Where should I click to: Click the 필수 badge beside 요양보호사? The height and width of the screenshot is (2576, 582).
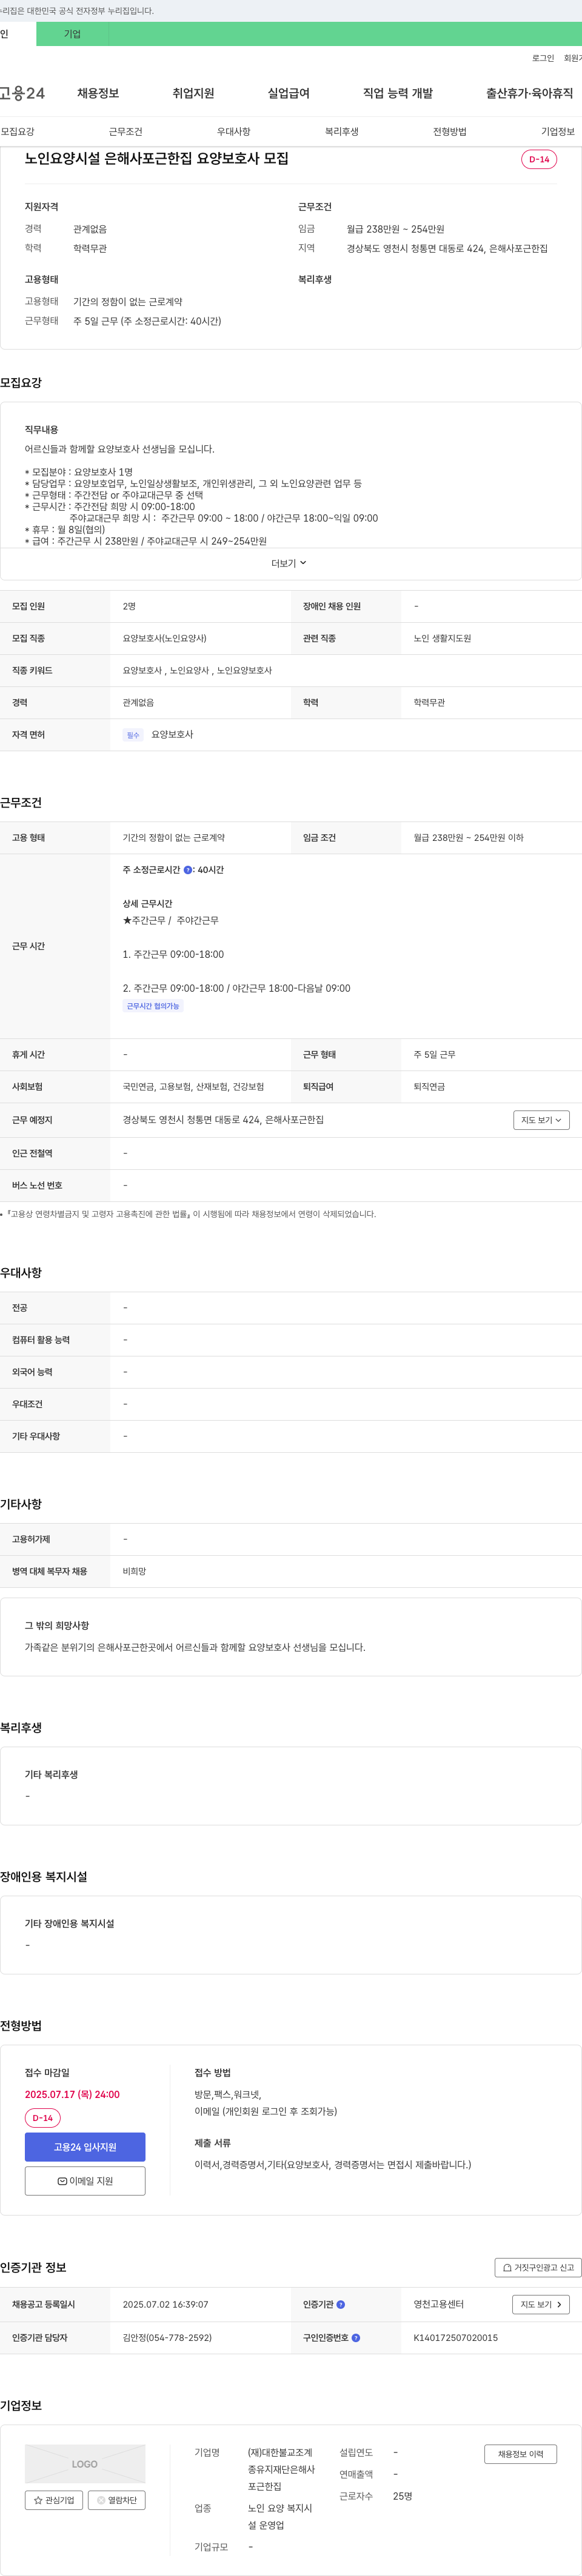133,735
